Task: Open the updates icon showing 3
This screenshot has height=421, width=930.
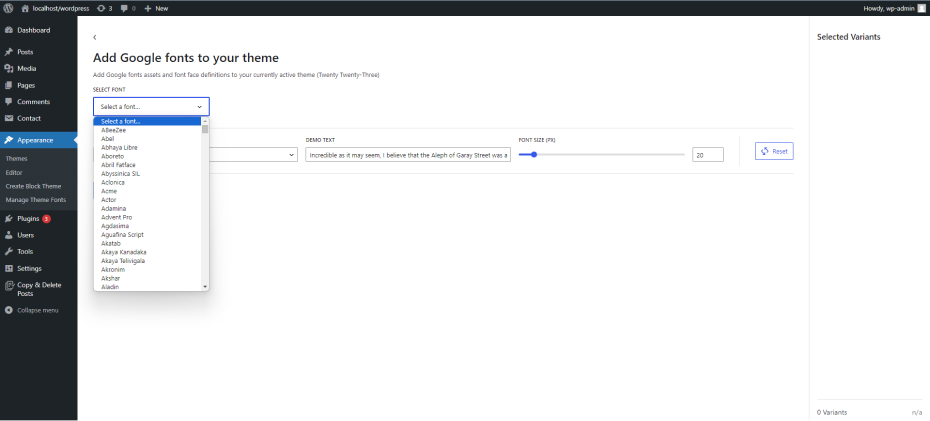Action: 104,8
